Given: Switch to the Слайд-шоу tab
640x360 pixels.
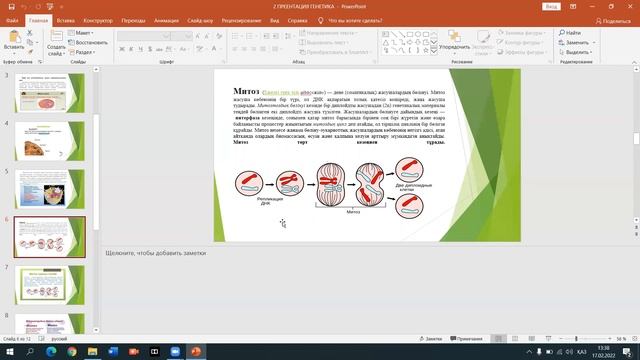Looking at the screenshot, I should click(200, 20).
